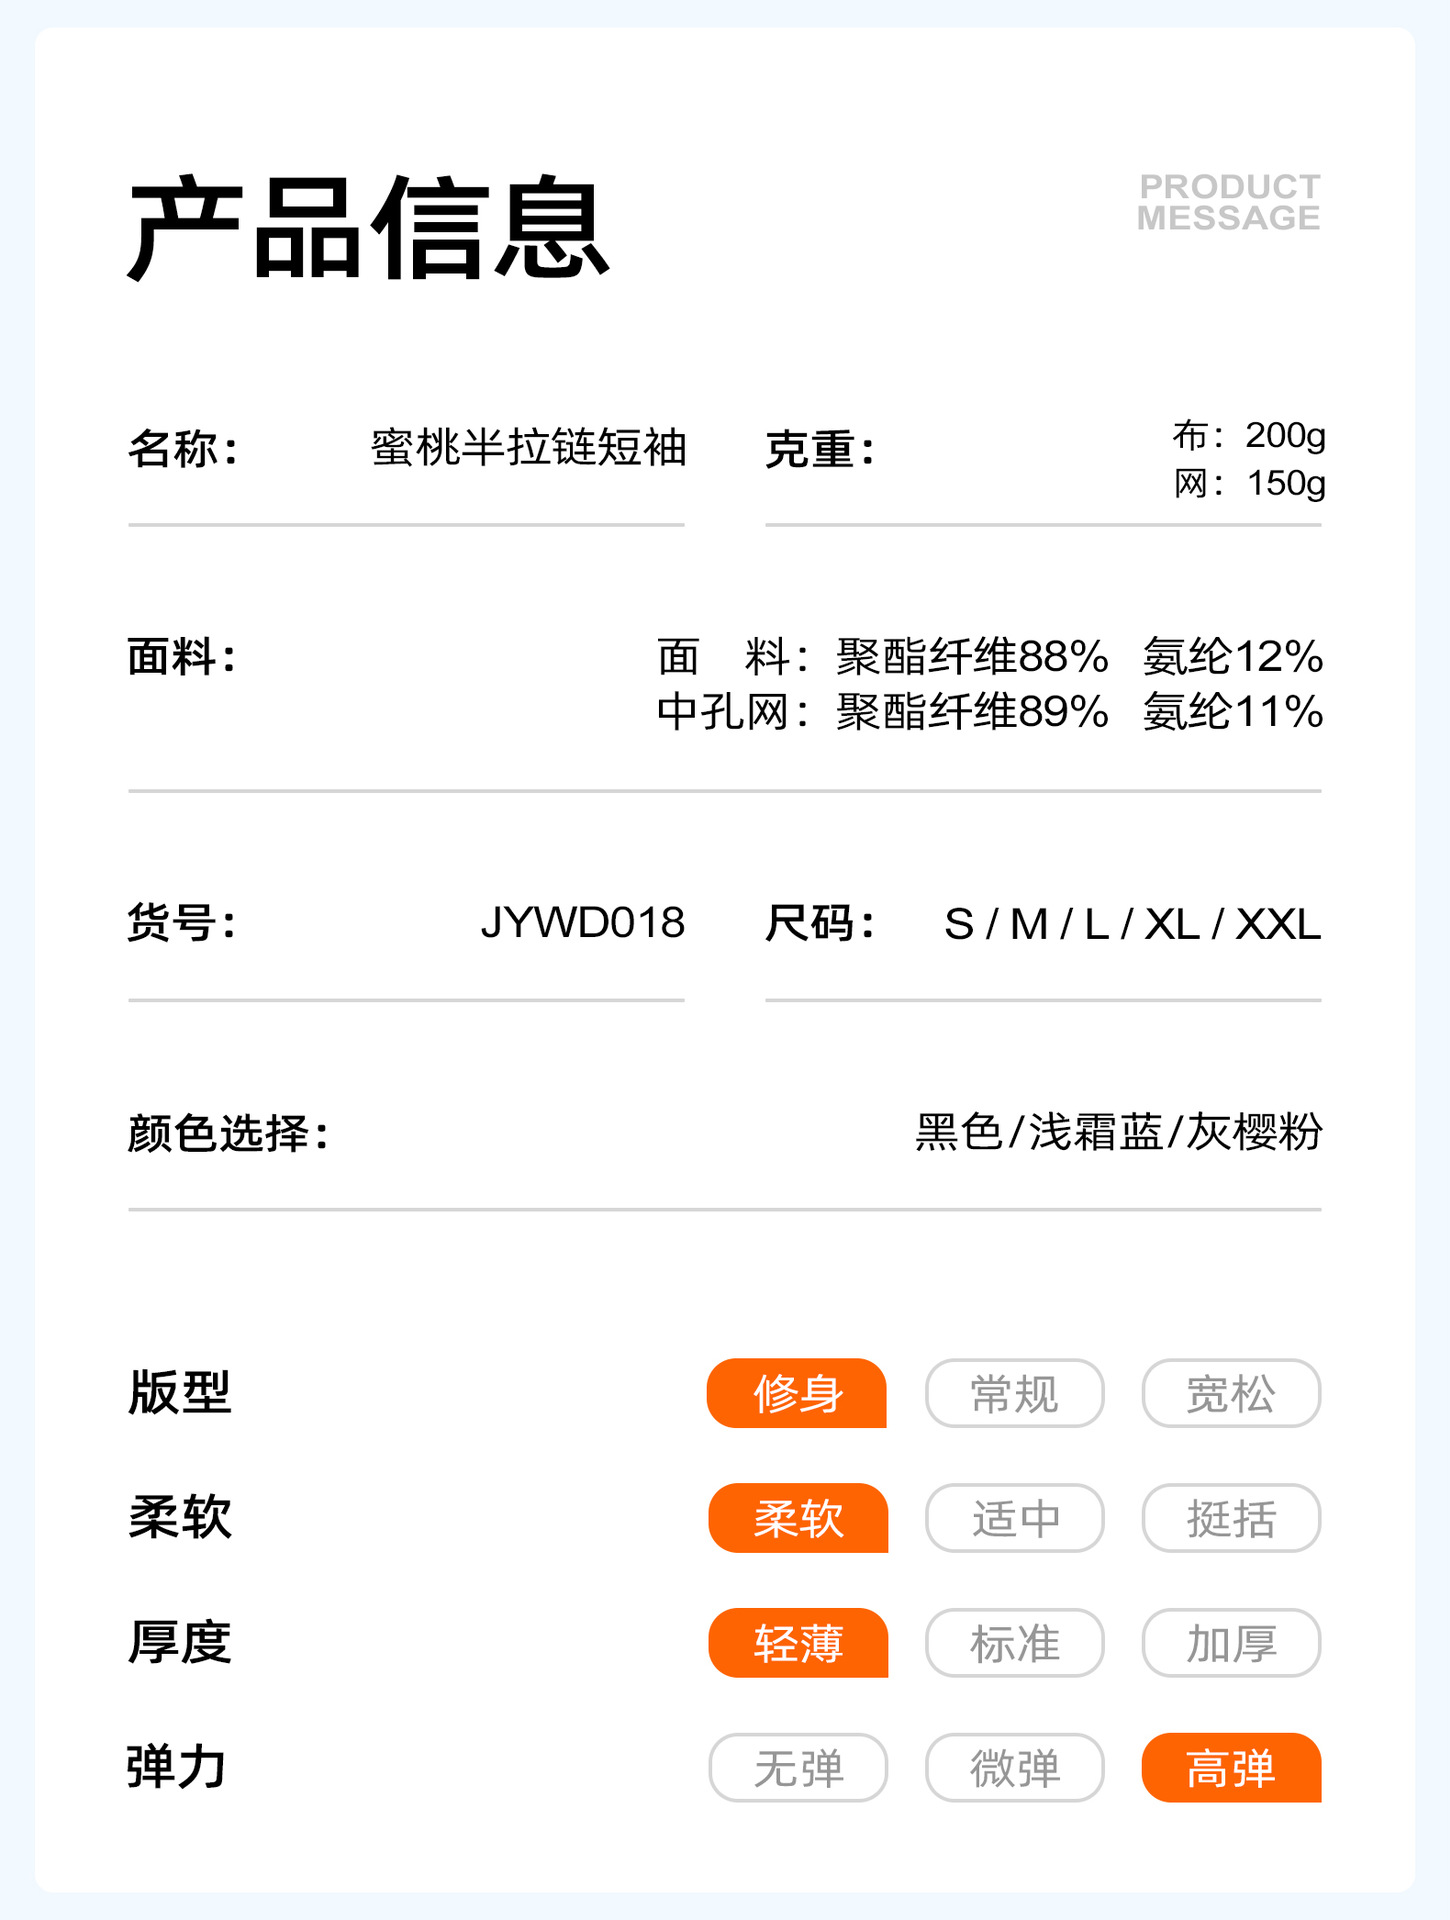Click the highlighted 高弹 elasticity option
The width and height of the screenshot is (1450, 1920).
point(1231,1768)
